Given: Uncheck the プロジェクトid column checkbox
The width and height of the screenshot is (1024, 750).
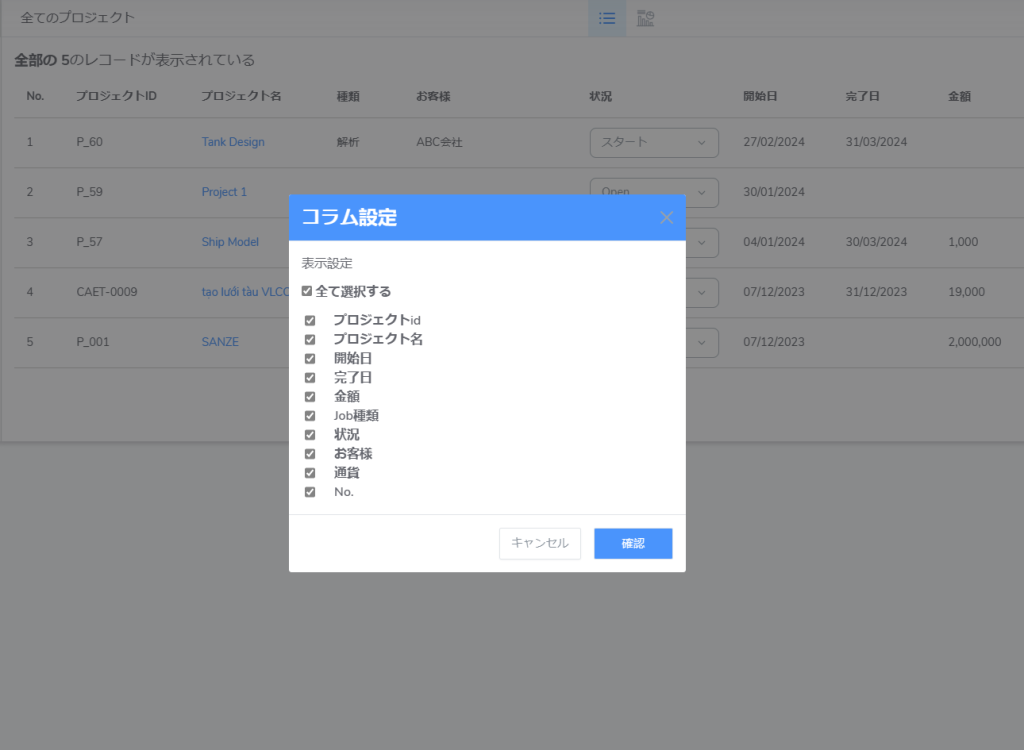Looking at the screenshot, I should point(310,320).
